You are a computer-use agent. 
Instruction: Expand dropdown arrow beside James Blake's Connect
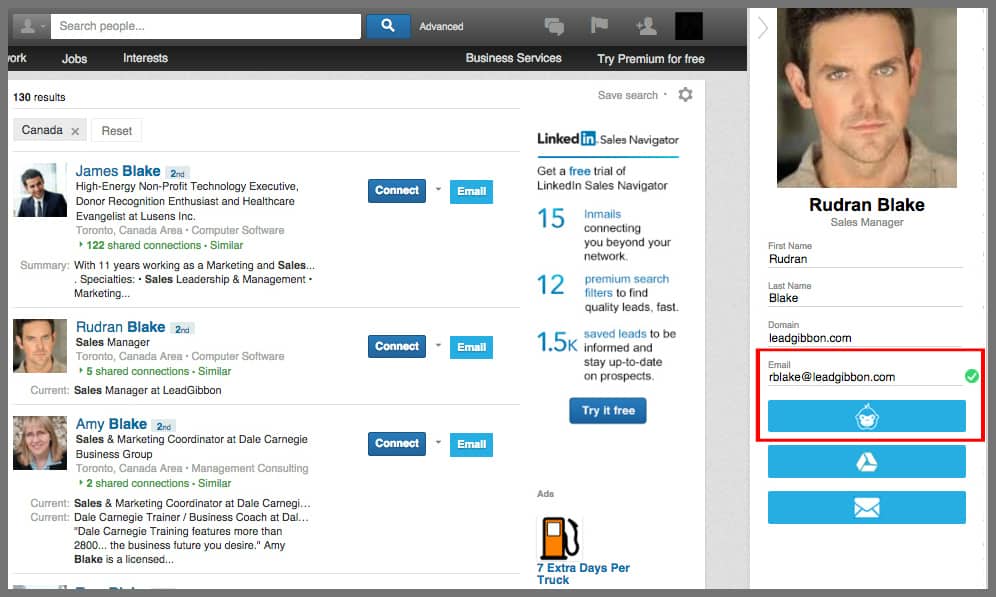(438, 189)
